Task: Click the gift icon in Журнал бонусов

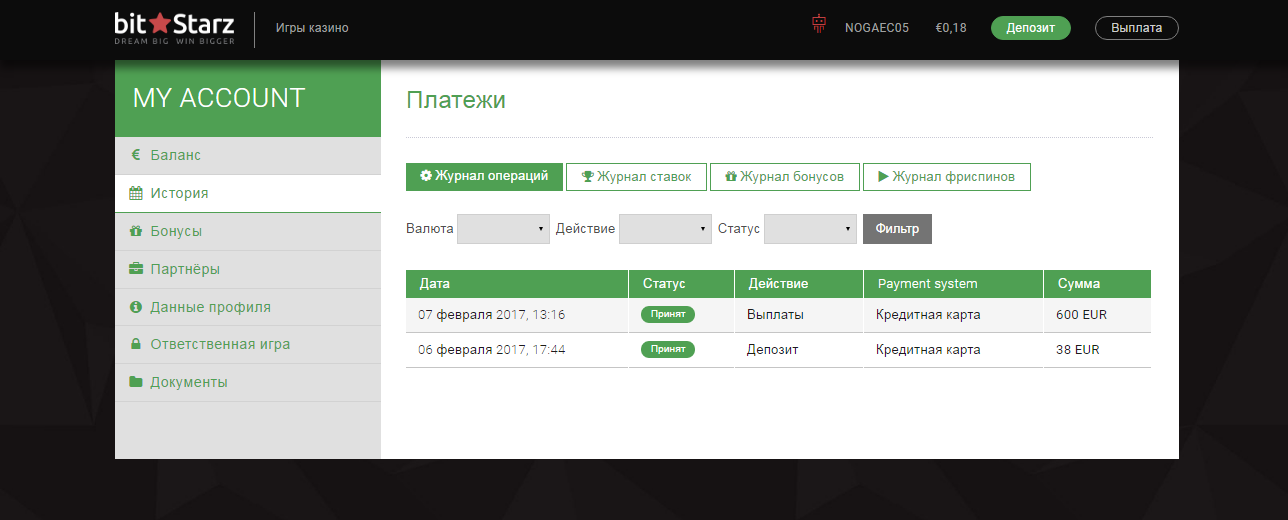Action: [x=731, y=177]
